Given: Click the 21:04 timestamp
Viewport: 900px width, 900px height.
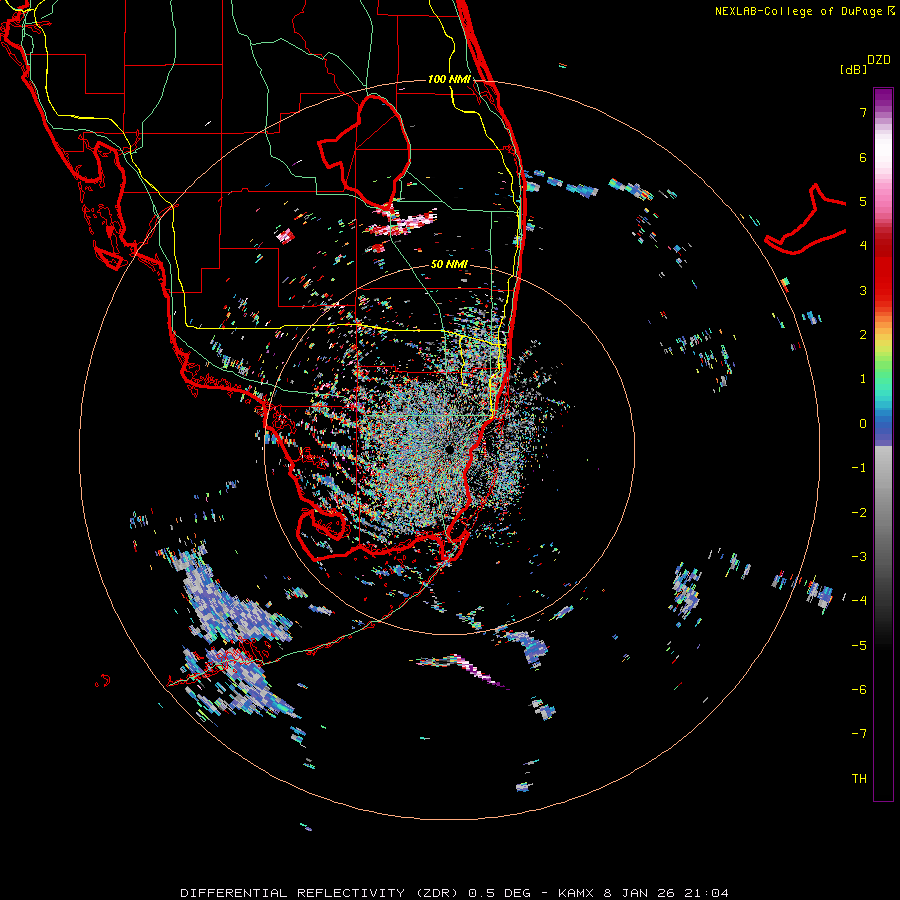Looking at the screenshot, I should pyautogui.click(x=707, y=893).
